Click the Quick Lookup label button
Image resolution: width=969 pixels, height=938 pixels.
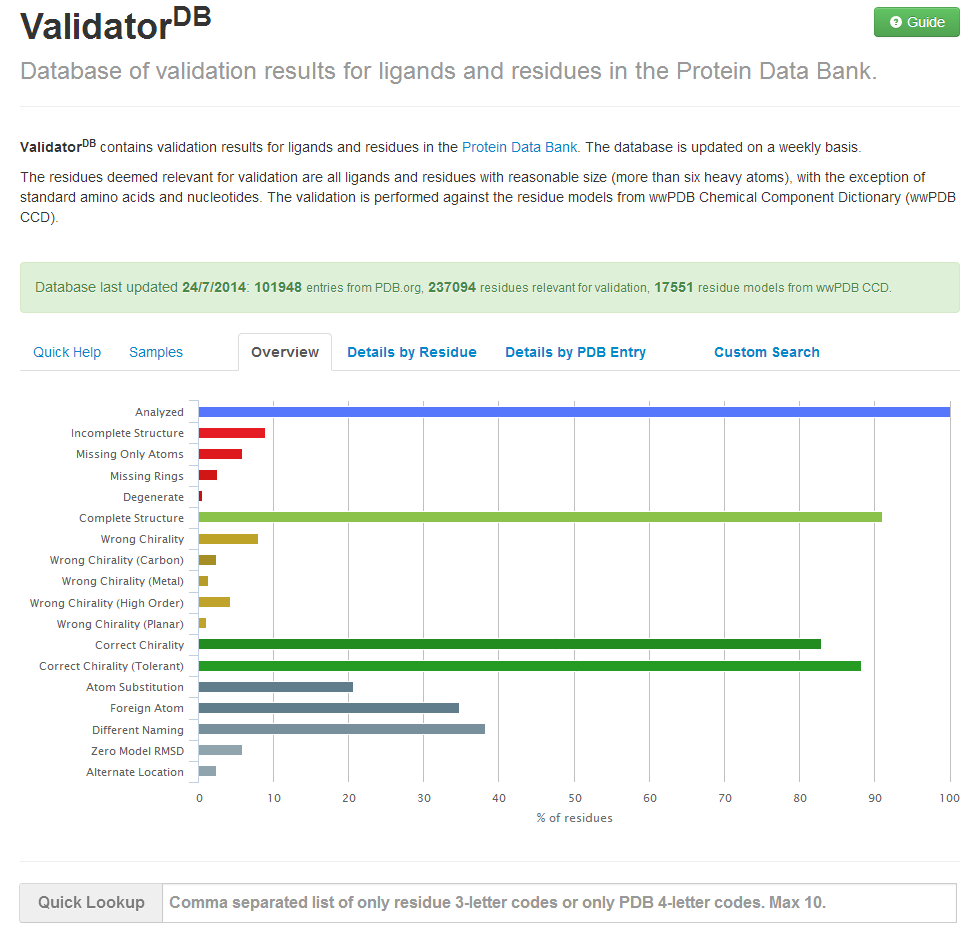pos(91,903)
